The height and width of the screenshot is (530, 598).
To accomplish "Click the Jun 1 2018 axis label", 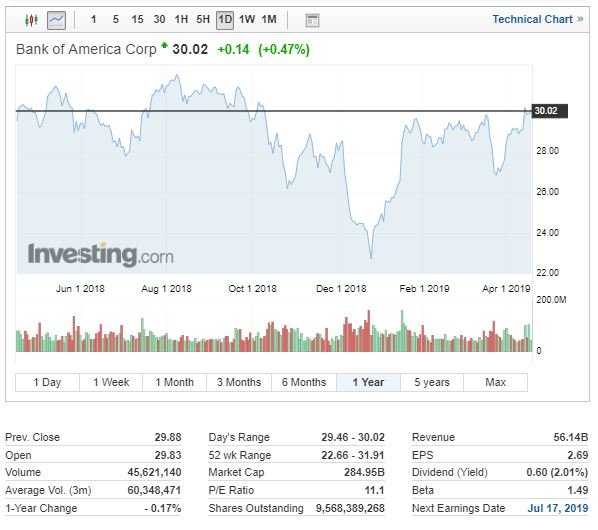I will (x=80, y=289).
